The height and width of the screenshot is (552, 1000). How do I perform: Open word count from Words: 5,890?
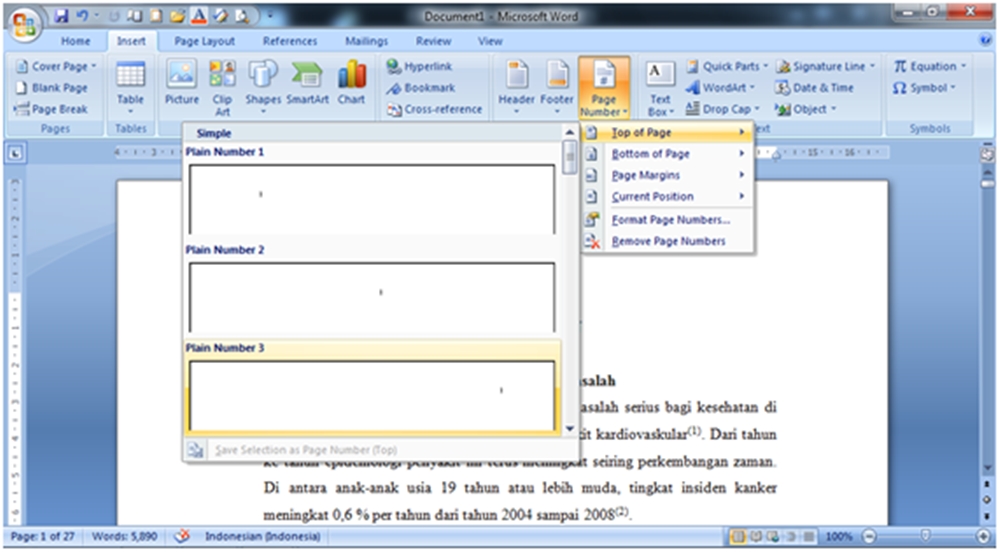[124, 537]
